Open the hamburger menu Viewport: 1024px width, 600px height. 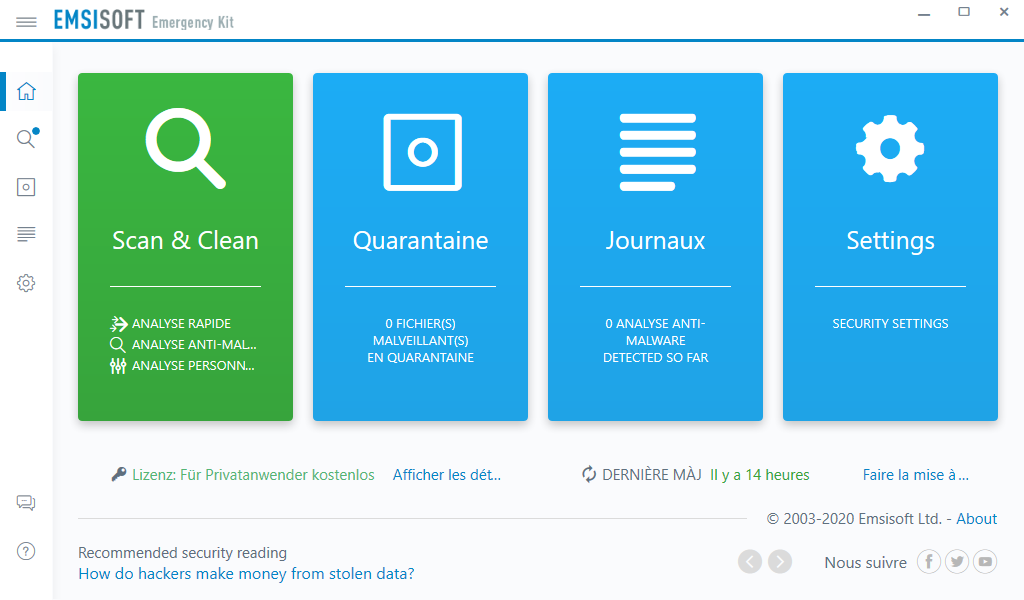click(26, 22)
